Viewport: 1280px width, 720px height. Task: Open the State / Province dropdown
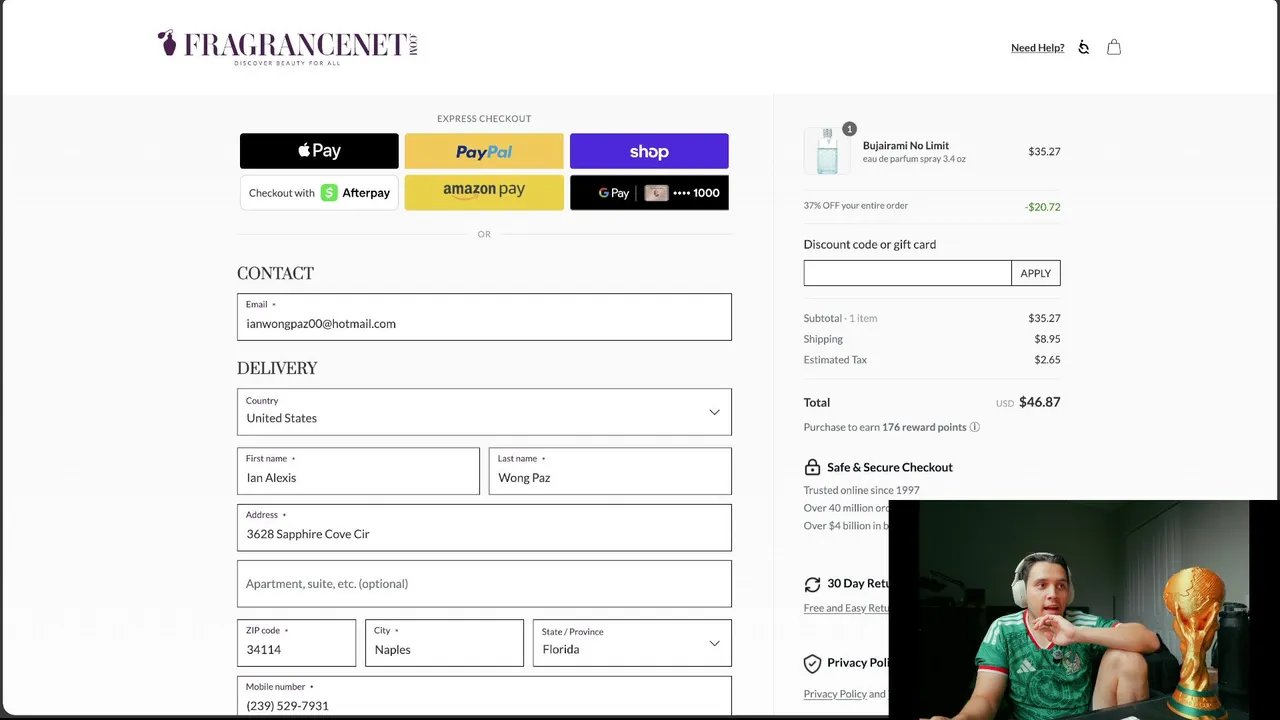pos(632,643)
